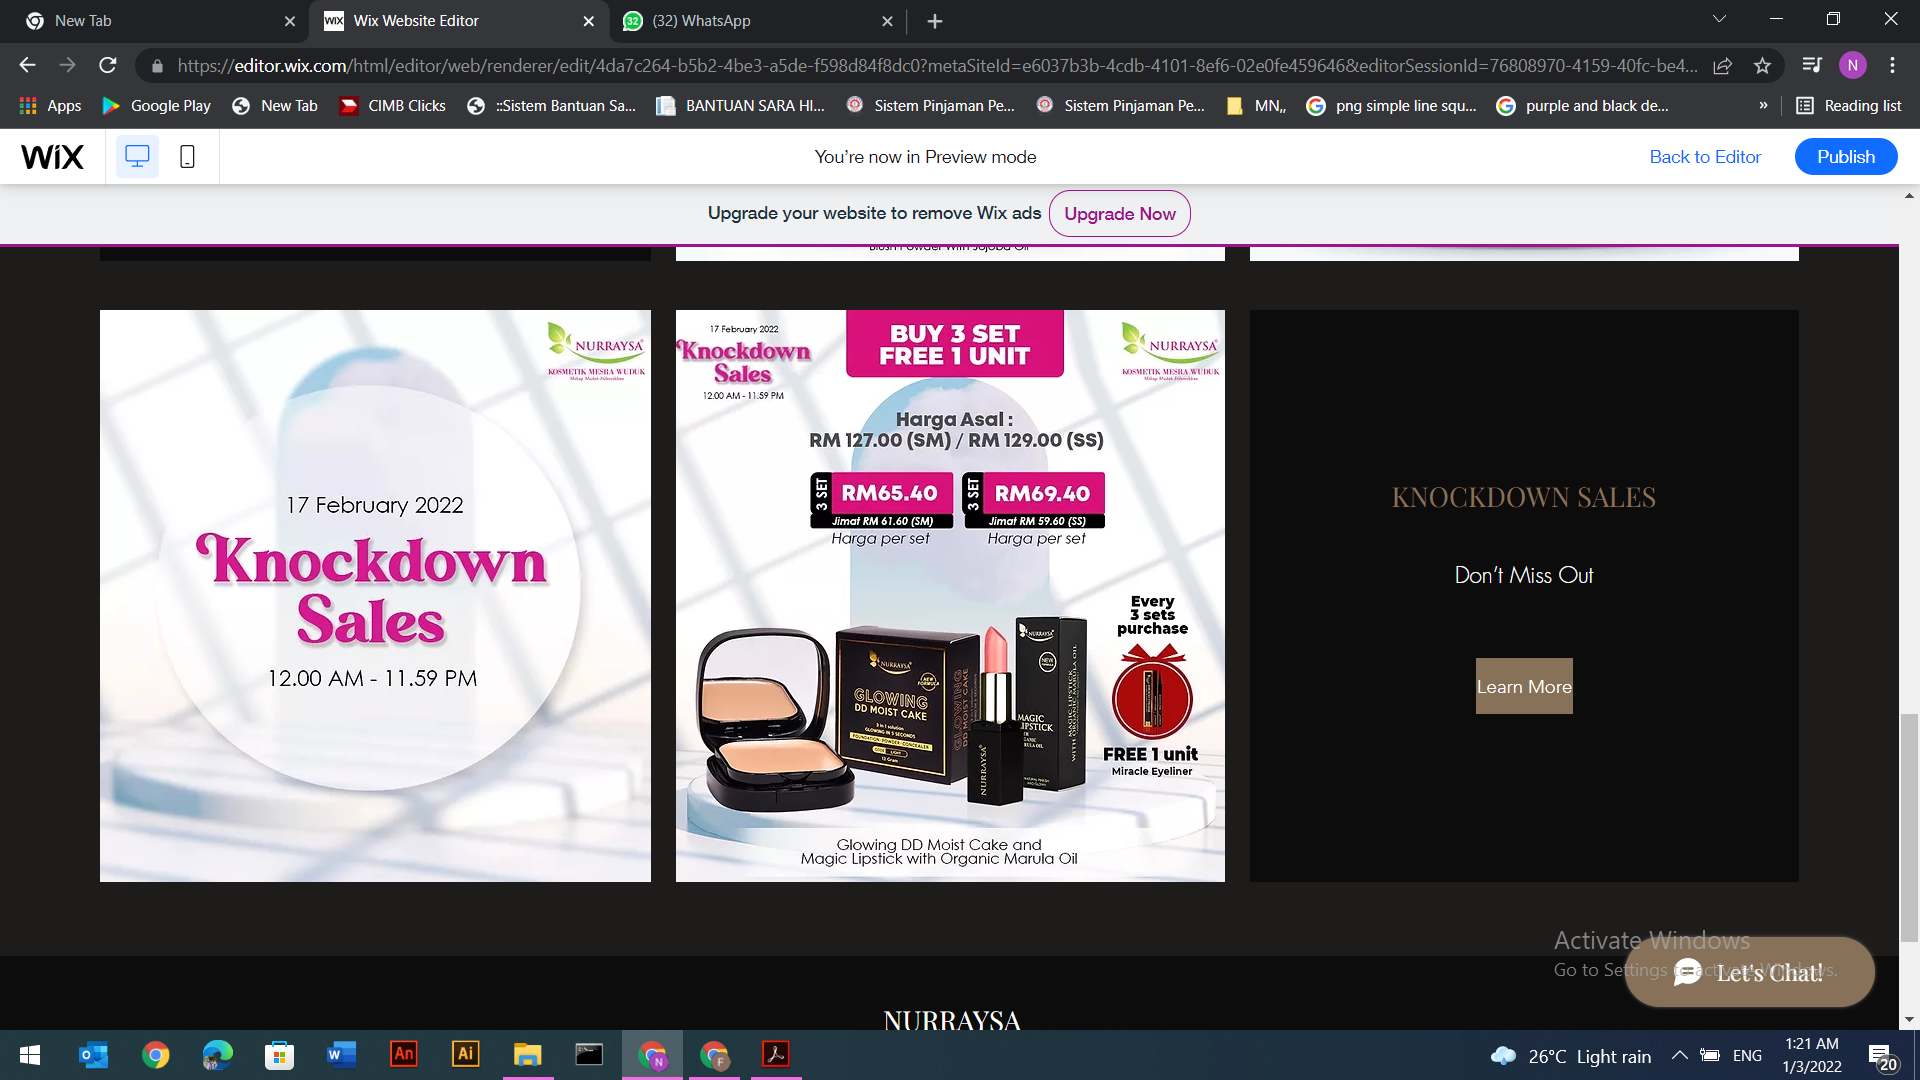Open the Chrome profile avatar N
The image size is (1920, 1080).
tap(1852, 65)
